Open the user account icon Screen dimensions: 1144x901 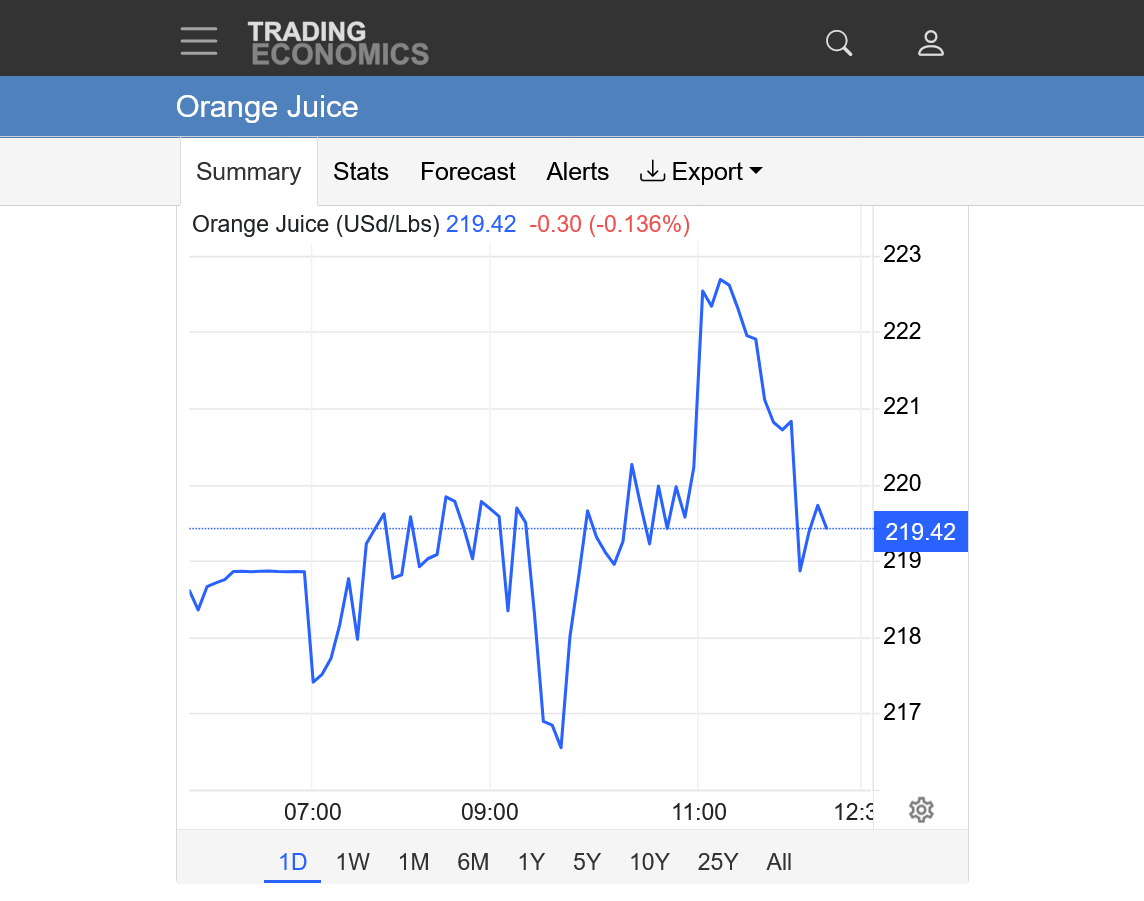[x=930, y=43]
